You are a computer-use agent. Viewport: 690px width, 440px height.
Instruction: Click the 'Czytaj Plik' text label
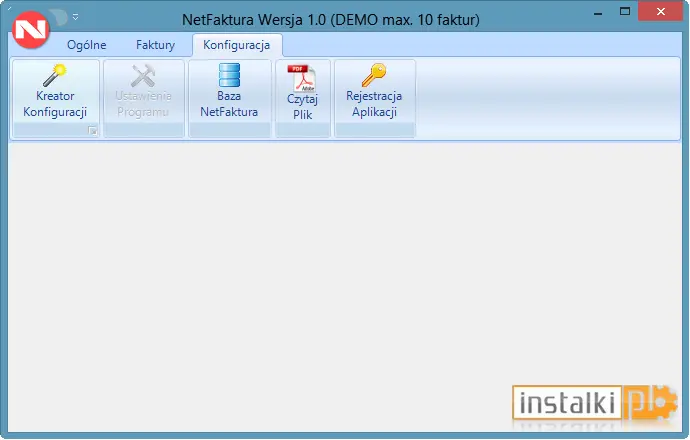tap(302, 107)
